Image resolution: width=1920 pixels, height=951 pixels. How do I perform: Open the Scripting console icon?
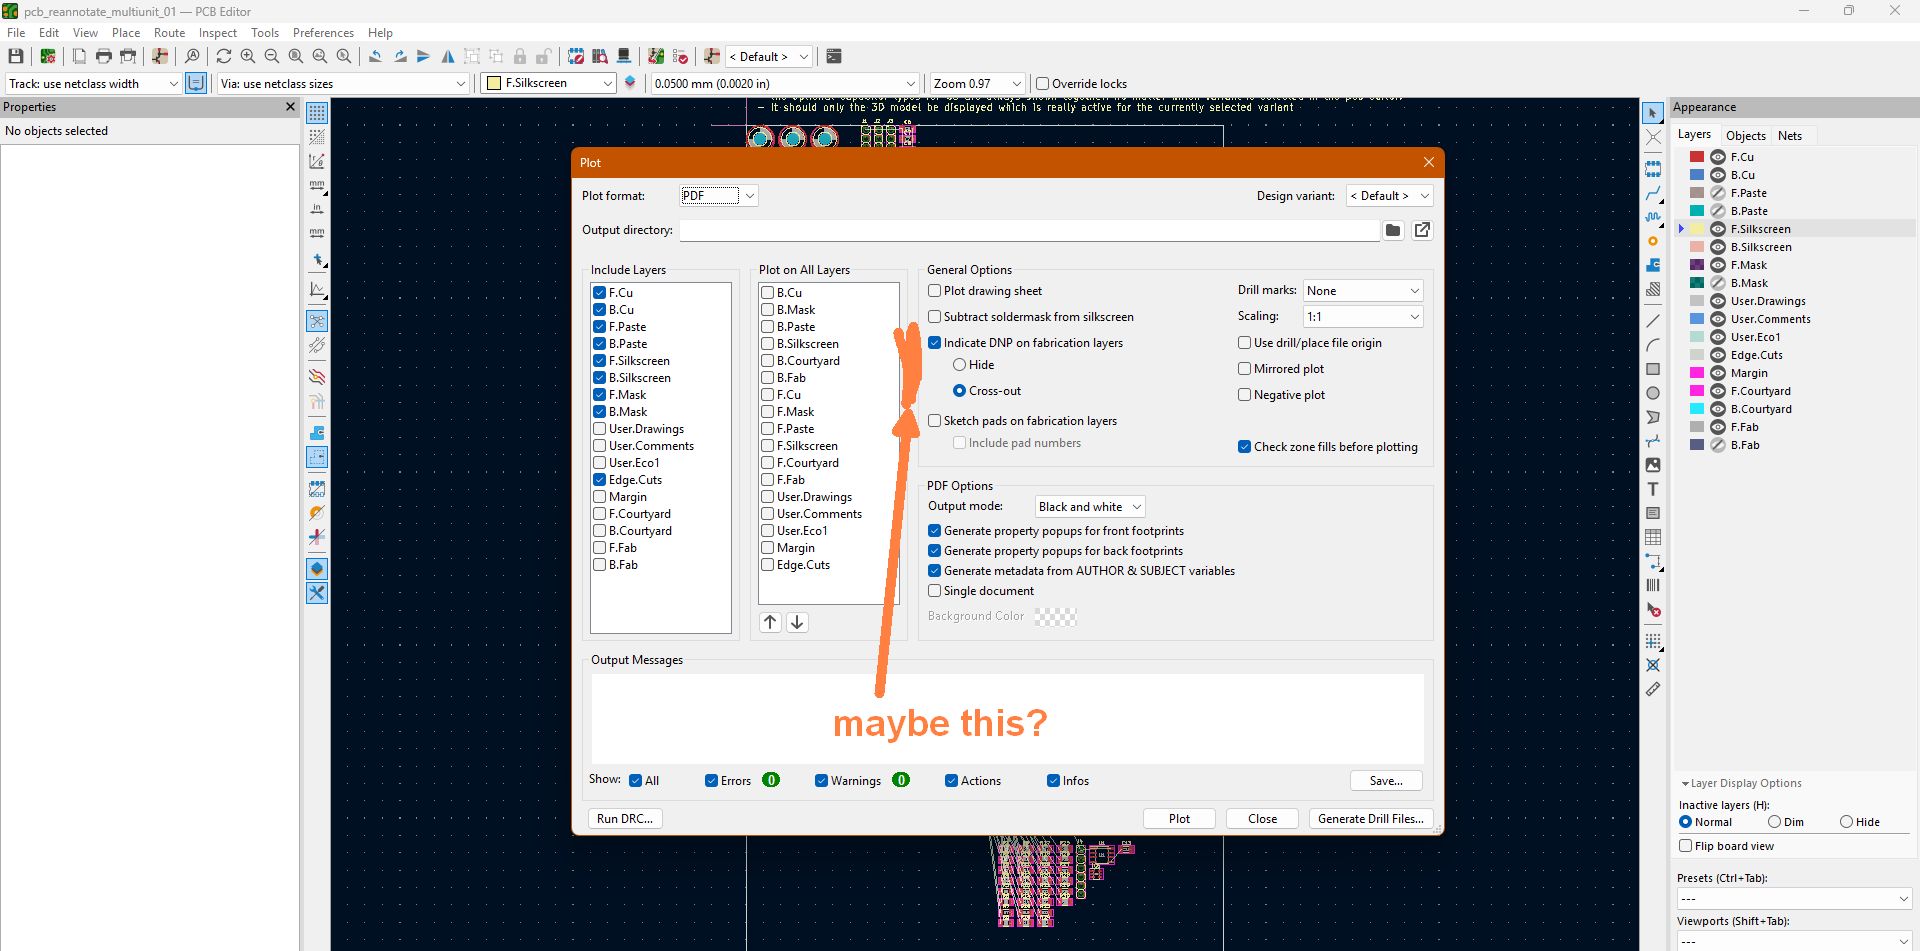(x=834, y=56)
